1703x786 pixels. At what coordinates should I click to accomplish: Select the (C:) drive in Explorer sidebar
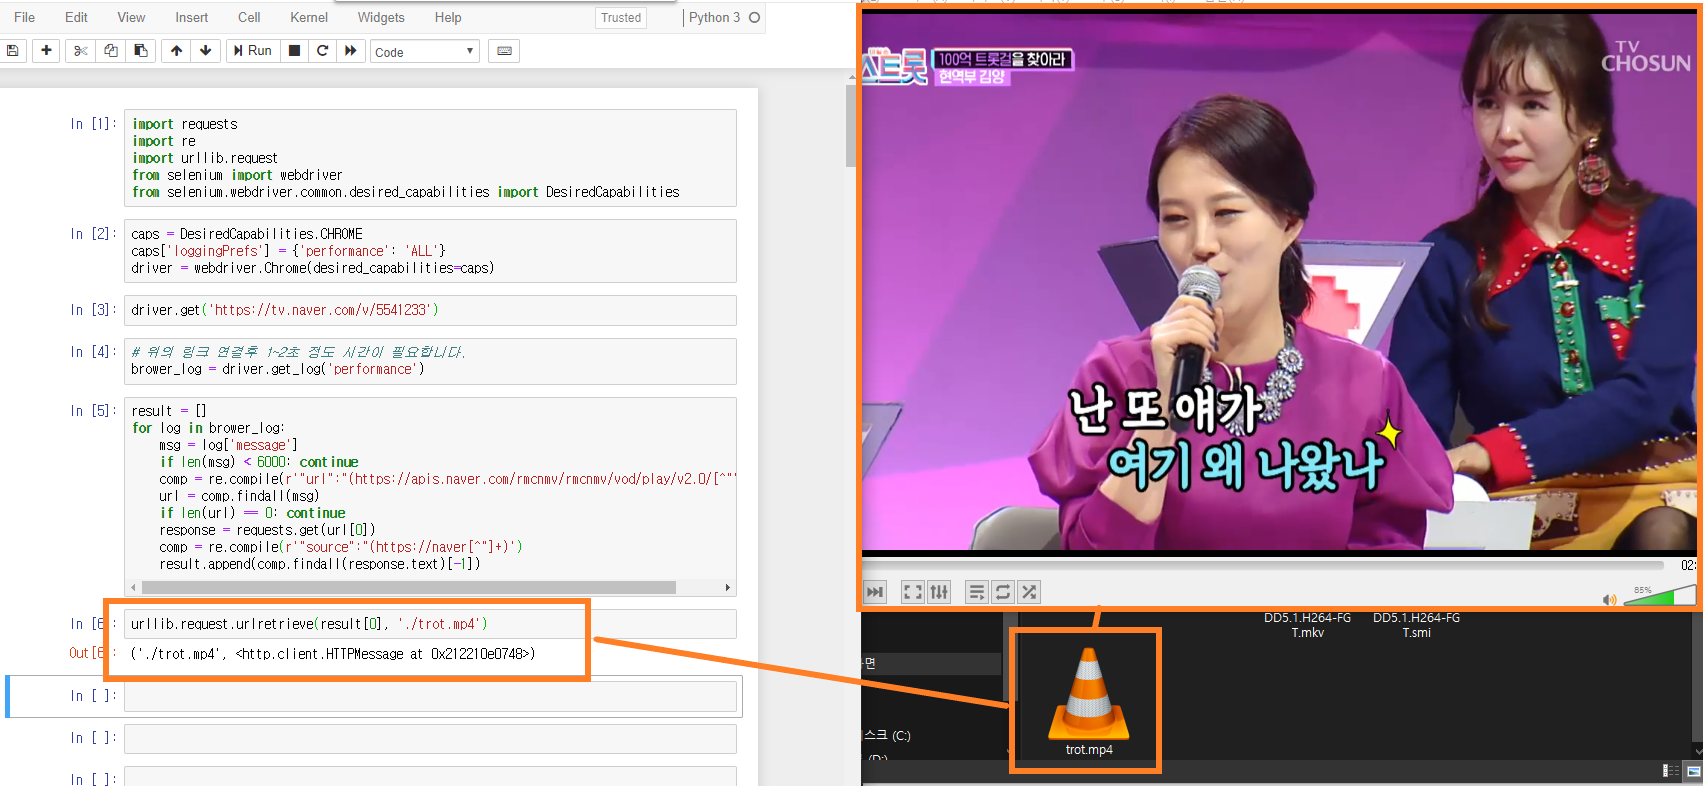887,735
